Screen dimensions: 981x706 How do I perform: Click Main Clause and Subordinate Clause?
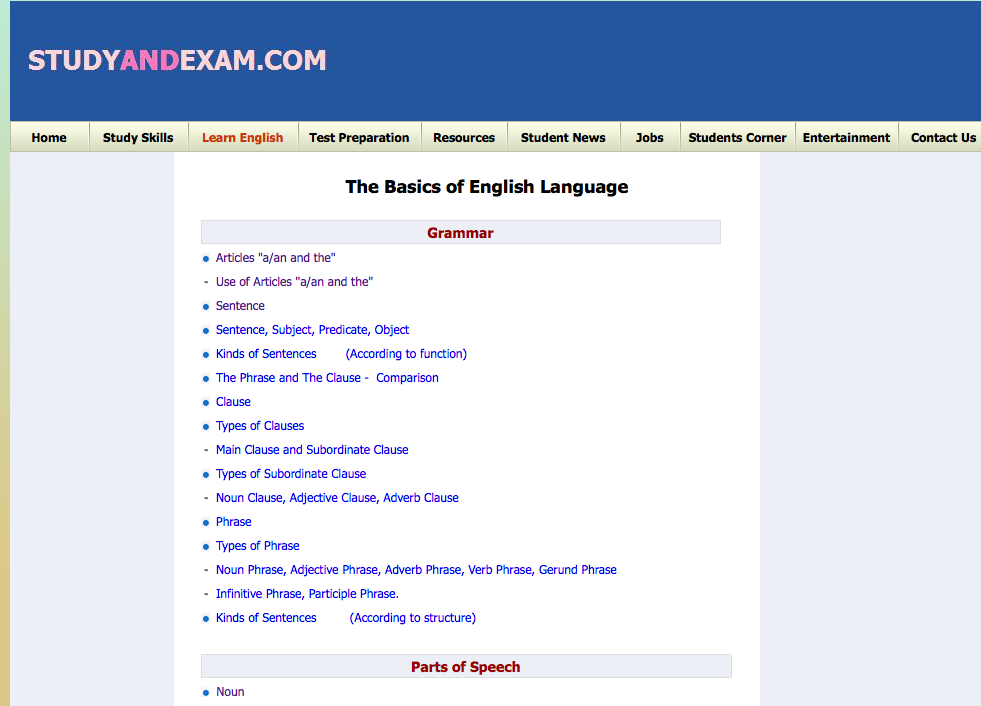[x=311, y=449]
